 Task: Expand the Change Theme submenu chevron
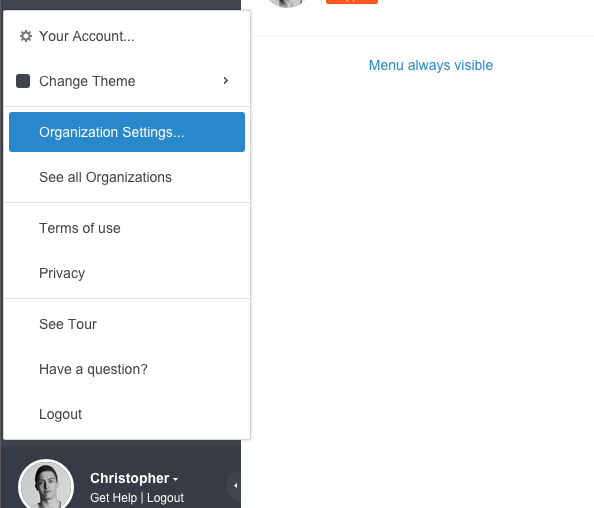(x=226, y=81)
